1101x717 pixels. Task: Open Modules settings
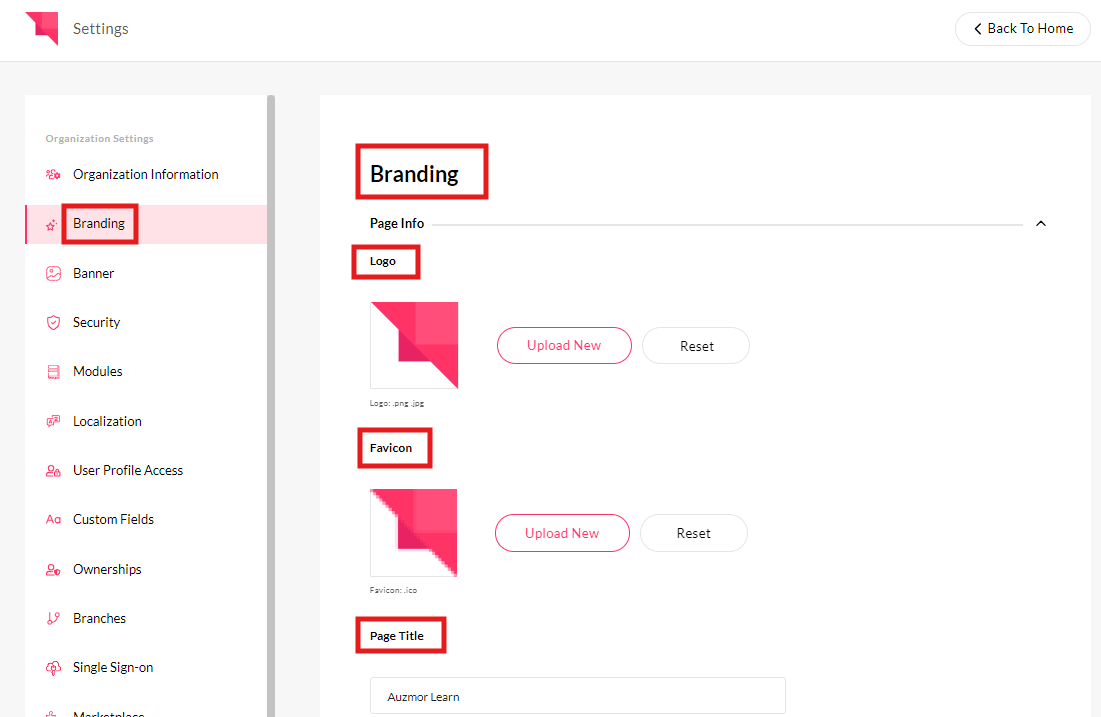(146, 371)
